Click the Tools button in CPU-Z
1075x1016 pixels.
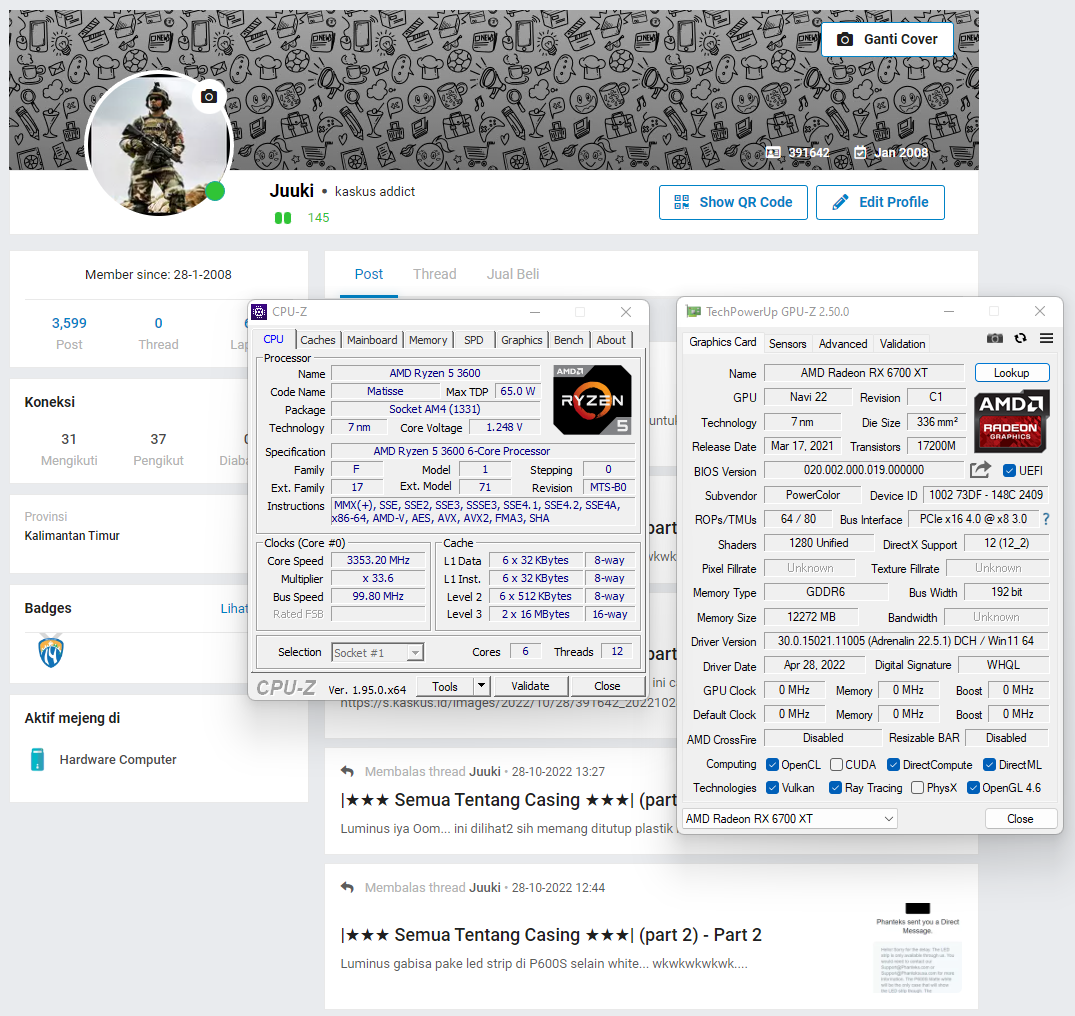point(444,686)
